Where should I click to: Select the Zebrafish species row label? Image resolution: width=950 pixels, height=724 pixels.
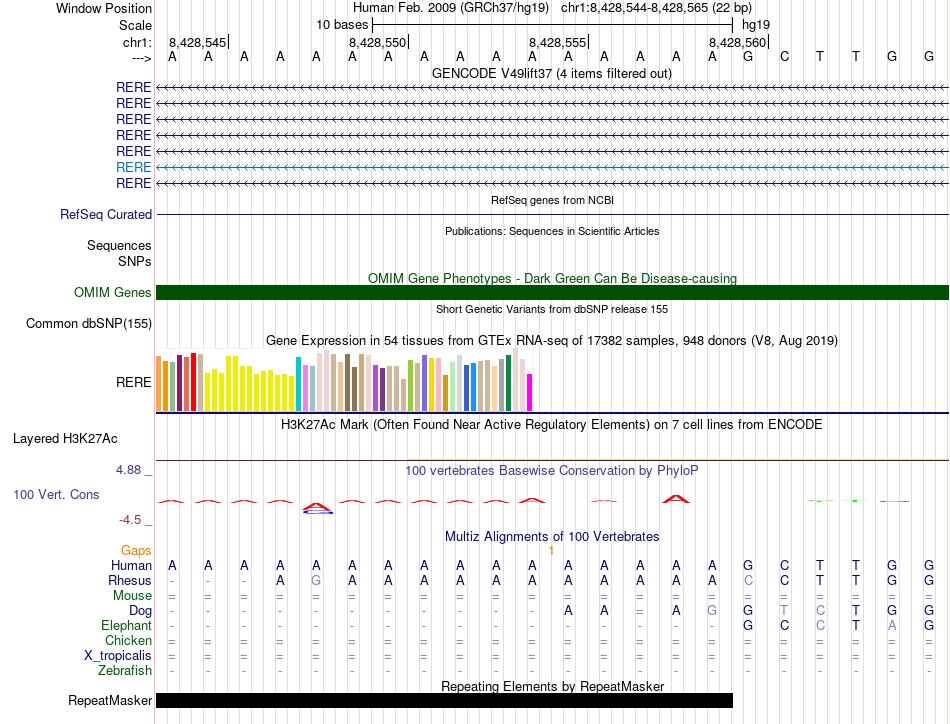coord(124,670)
